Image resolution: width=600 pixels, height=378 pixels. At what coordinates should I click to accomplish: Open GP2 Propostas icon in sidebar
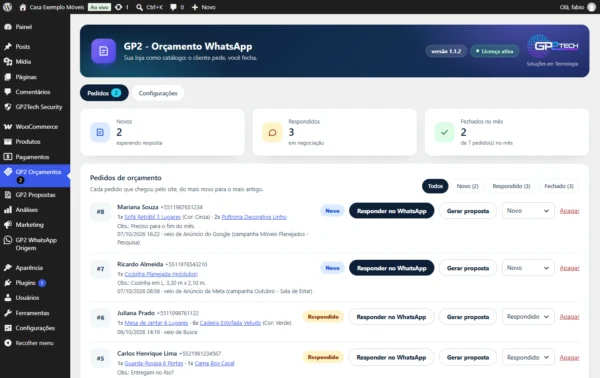pos(8,195)
